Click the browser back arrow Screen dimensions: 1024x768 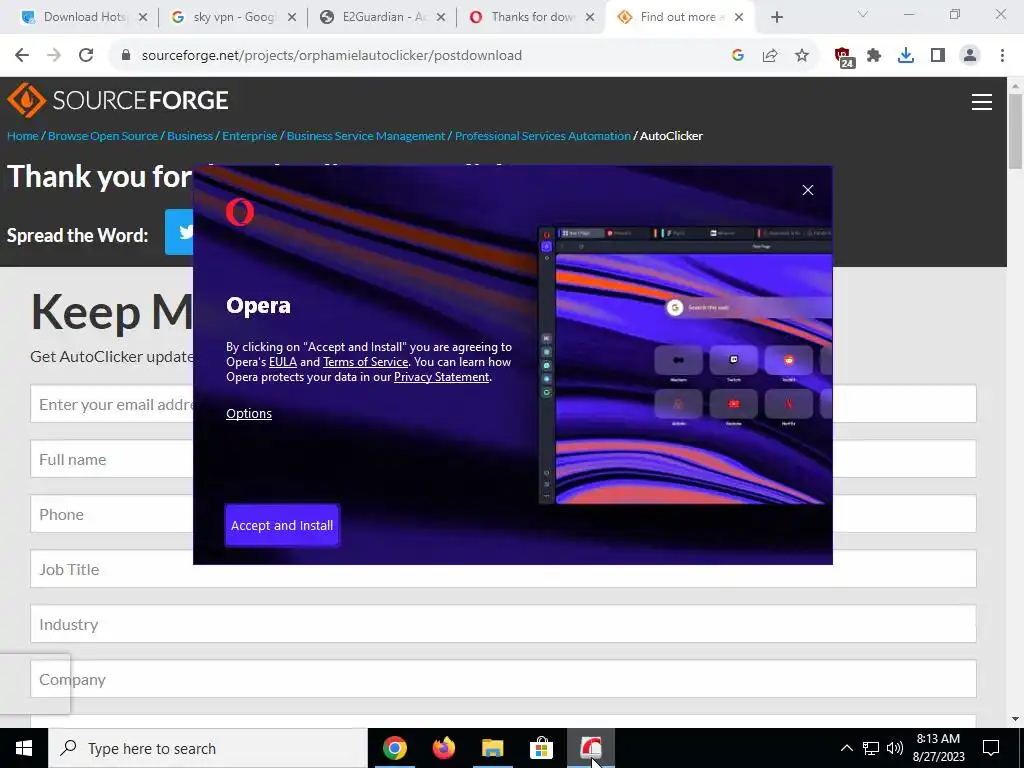pyautogui.click(x=22, y=56)
